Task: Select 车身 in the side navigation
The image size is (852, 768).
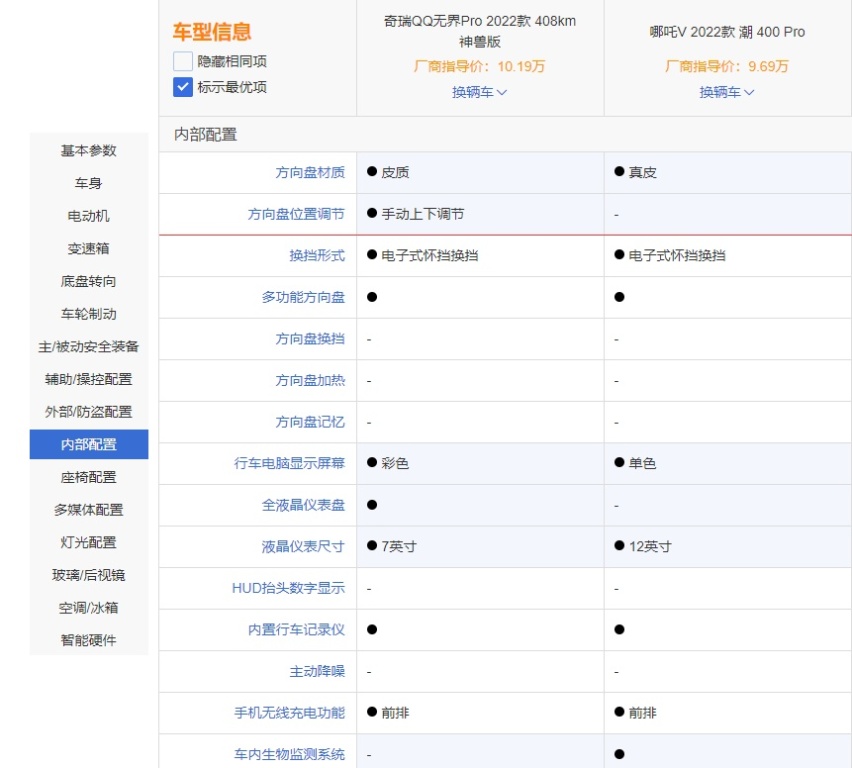Action: click(89, 183)
